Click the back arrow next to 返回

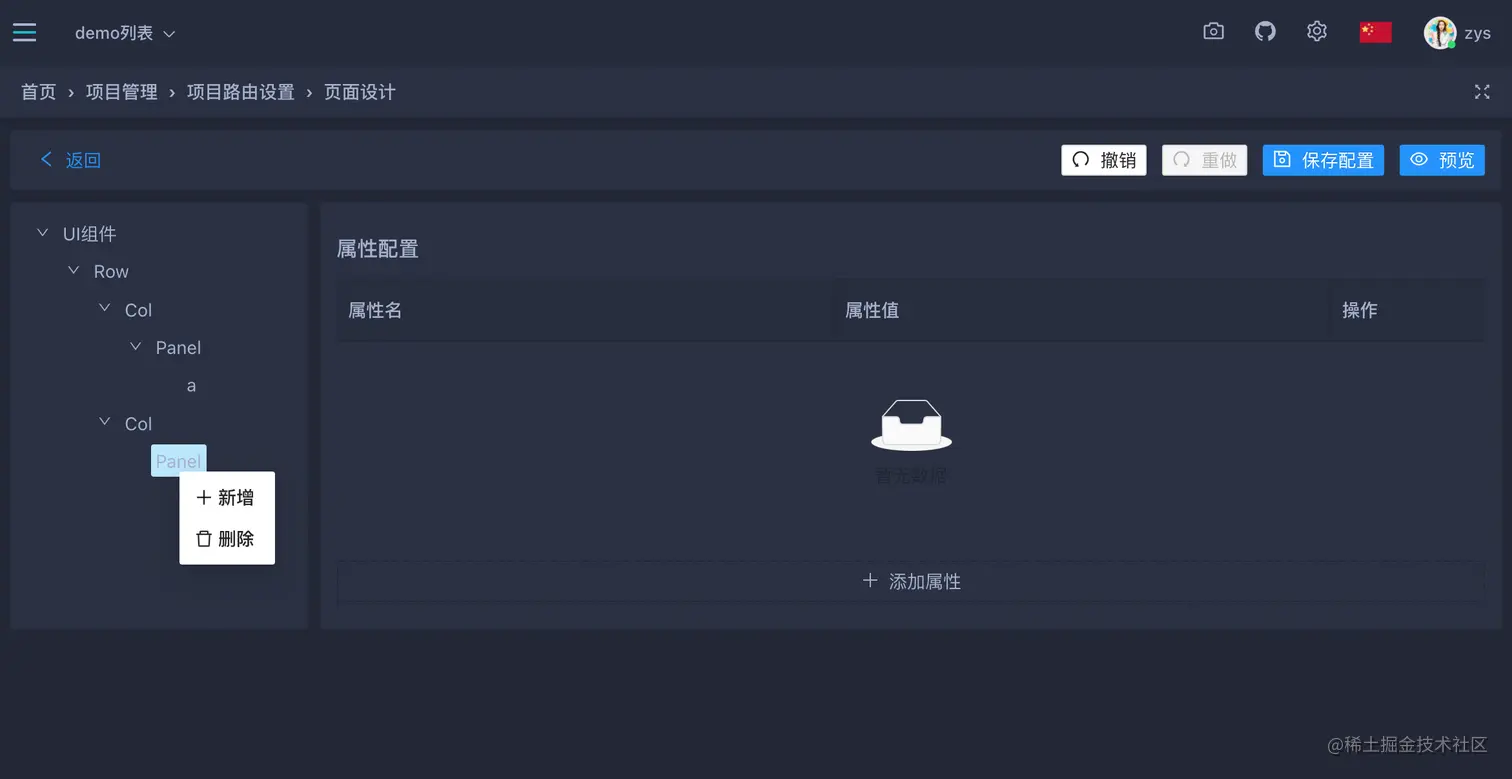click(46, 159)
